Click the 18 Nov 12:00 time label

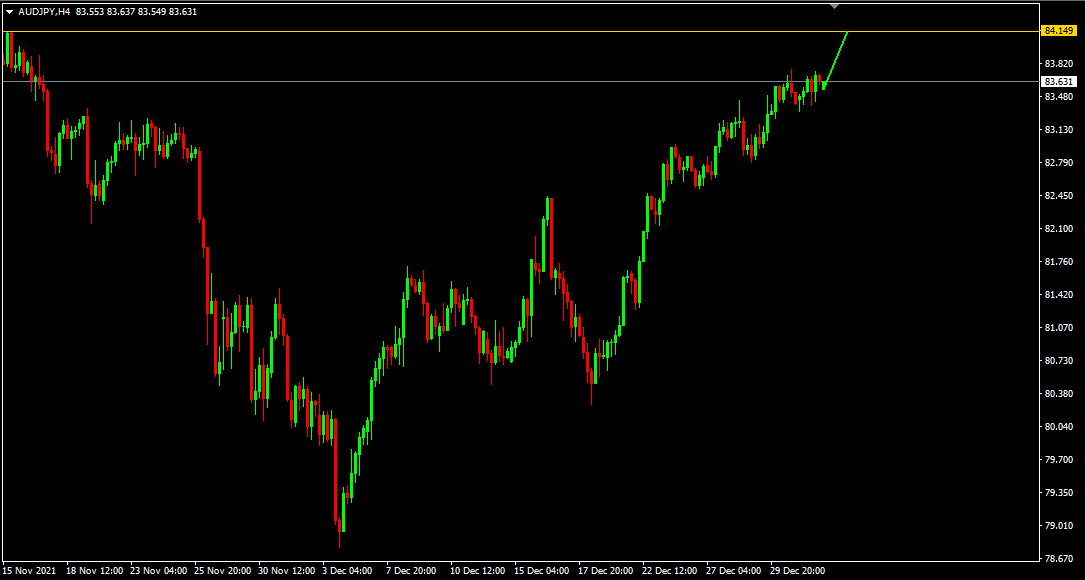point(95,571)
